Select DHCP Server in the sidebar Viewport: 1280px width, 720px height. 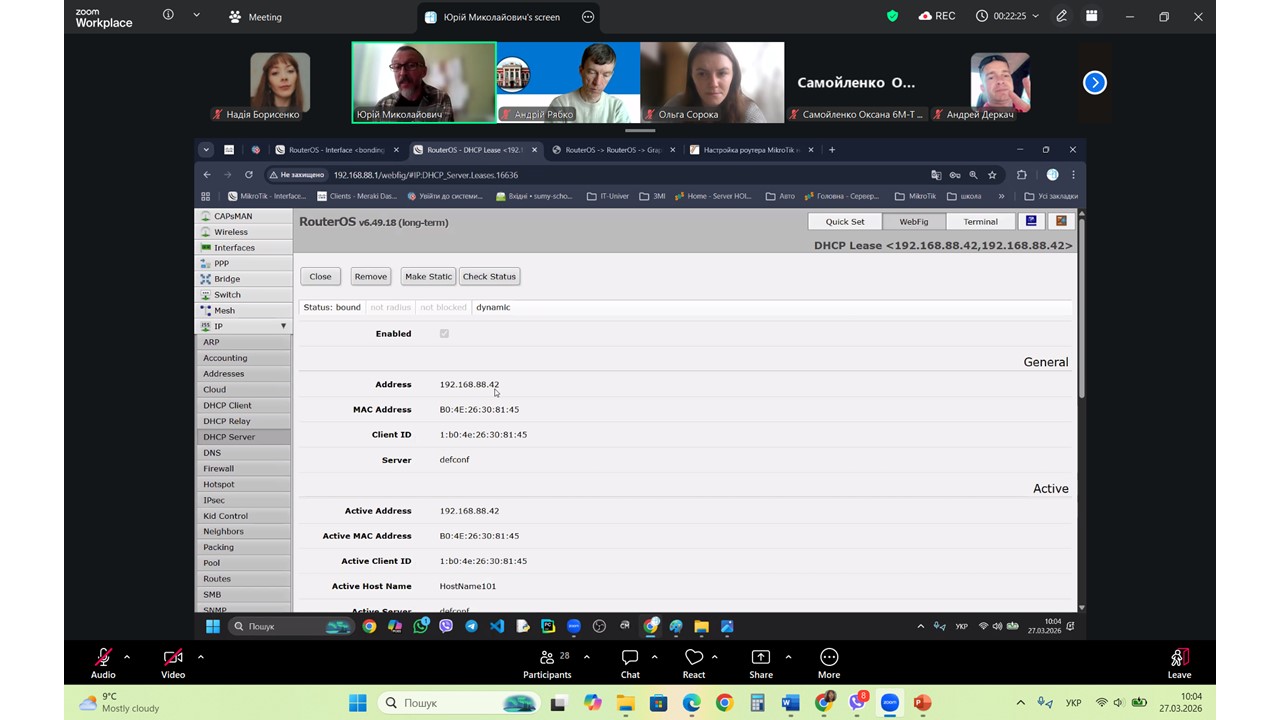[229, 437]
